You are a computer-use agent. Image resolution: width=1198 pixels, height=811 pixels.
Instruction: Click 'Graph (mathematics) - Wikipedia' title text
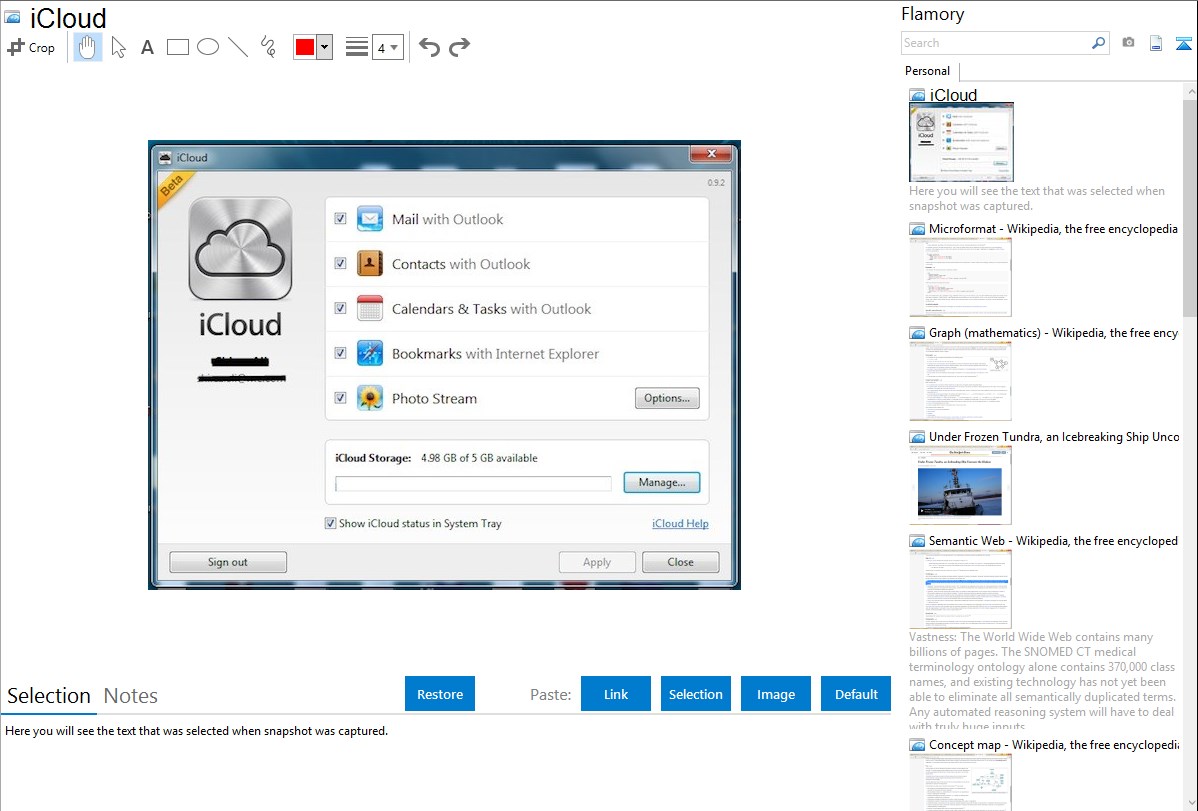coord(1053,333)
